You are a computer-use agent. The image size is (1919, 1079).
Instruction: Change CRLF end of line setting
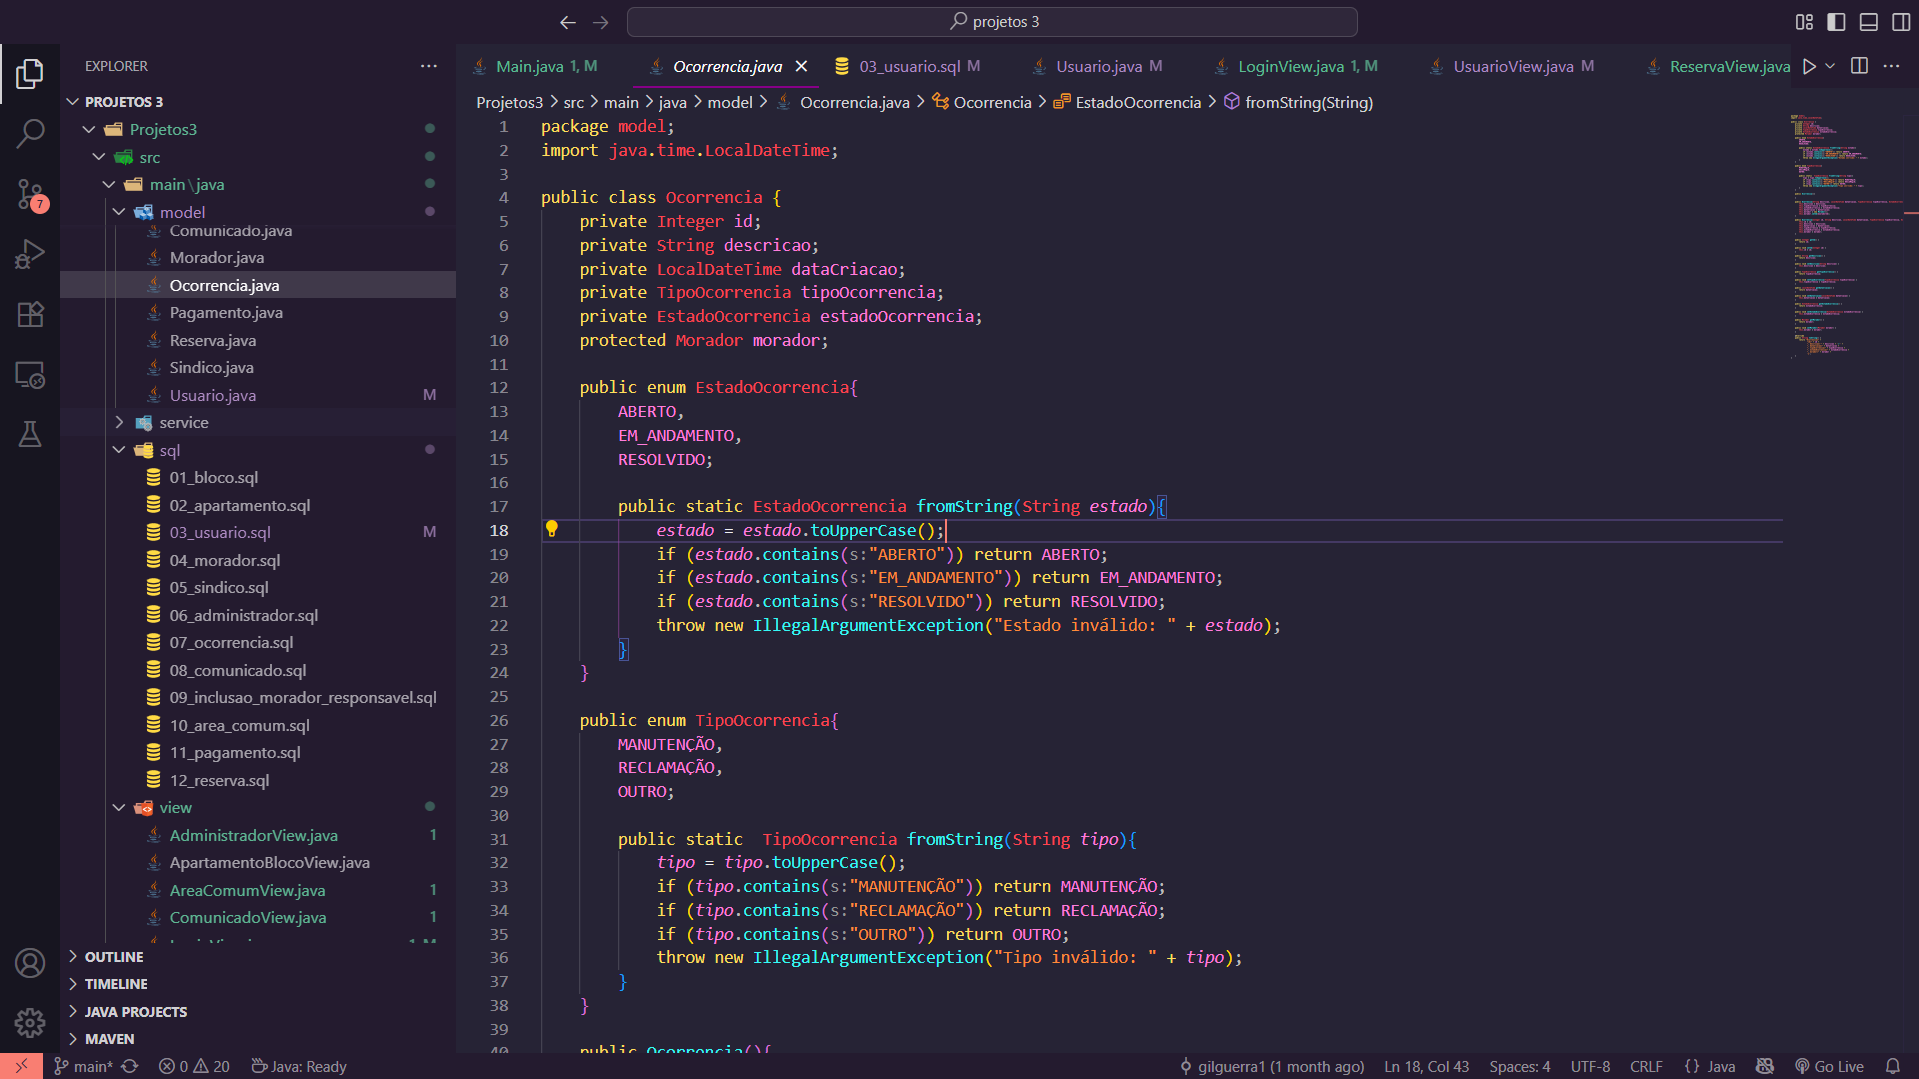[1646, 1066]
